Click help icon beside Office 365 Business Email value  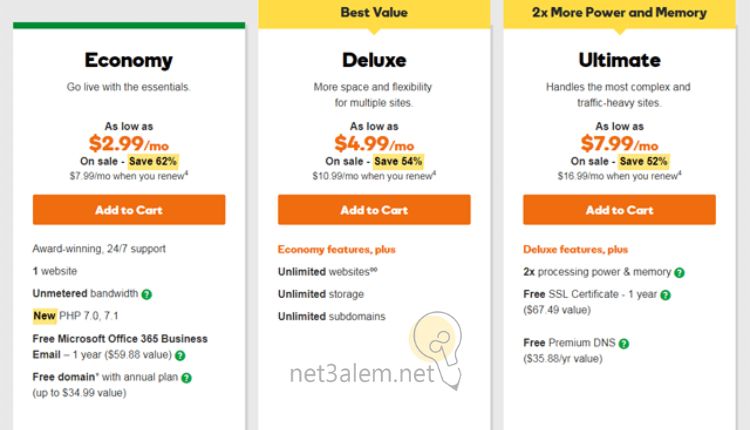click(180, 354)
